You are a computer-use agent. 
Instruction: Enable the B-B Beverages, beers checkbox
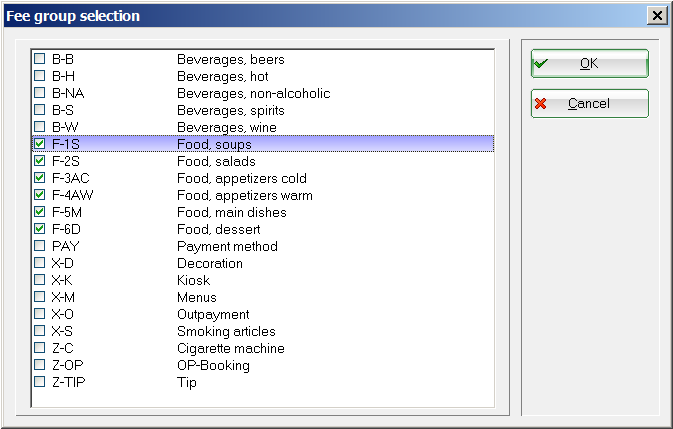pos(40,60)
